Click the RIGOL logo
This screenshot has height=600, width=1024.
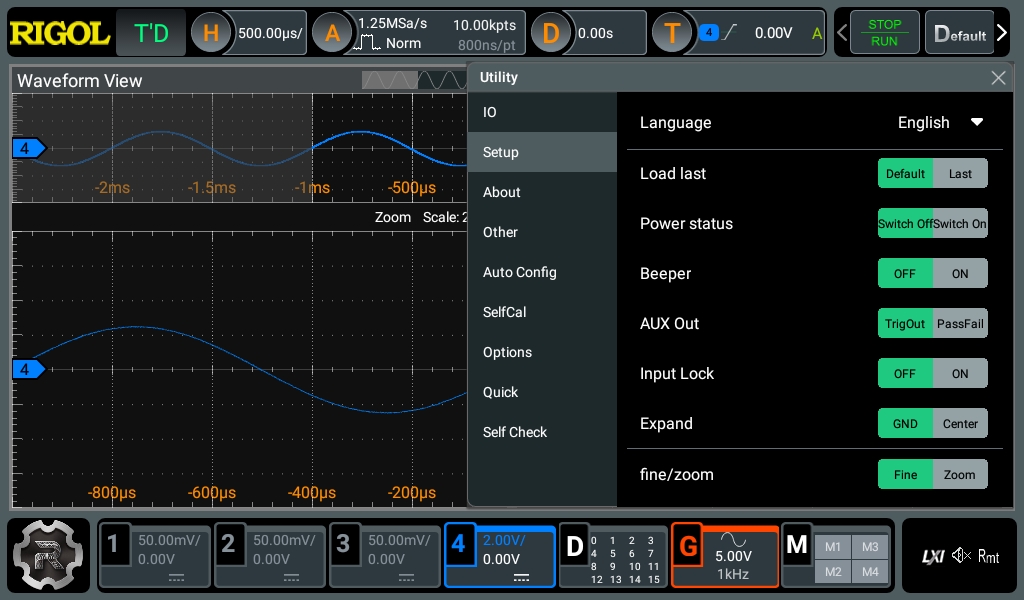tap(59, 33)
